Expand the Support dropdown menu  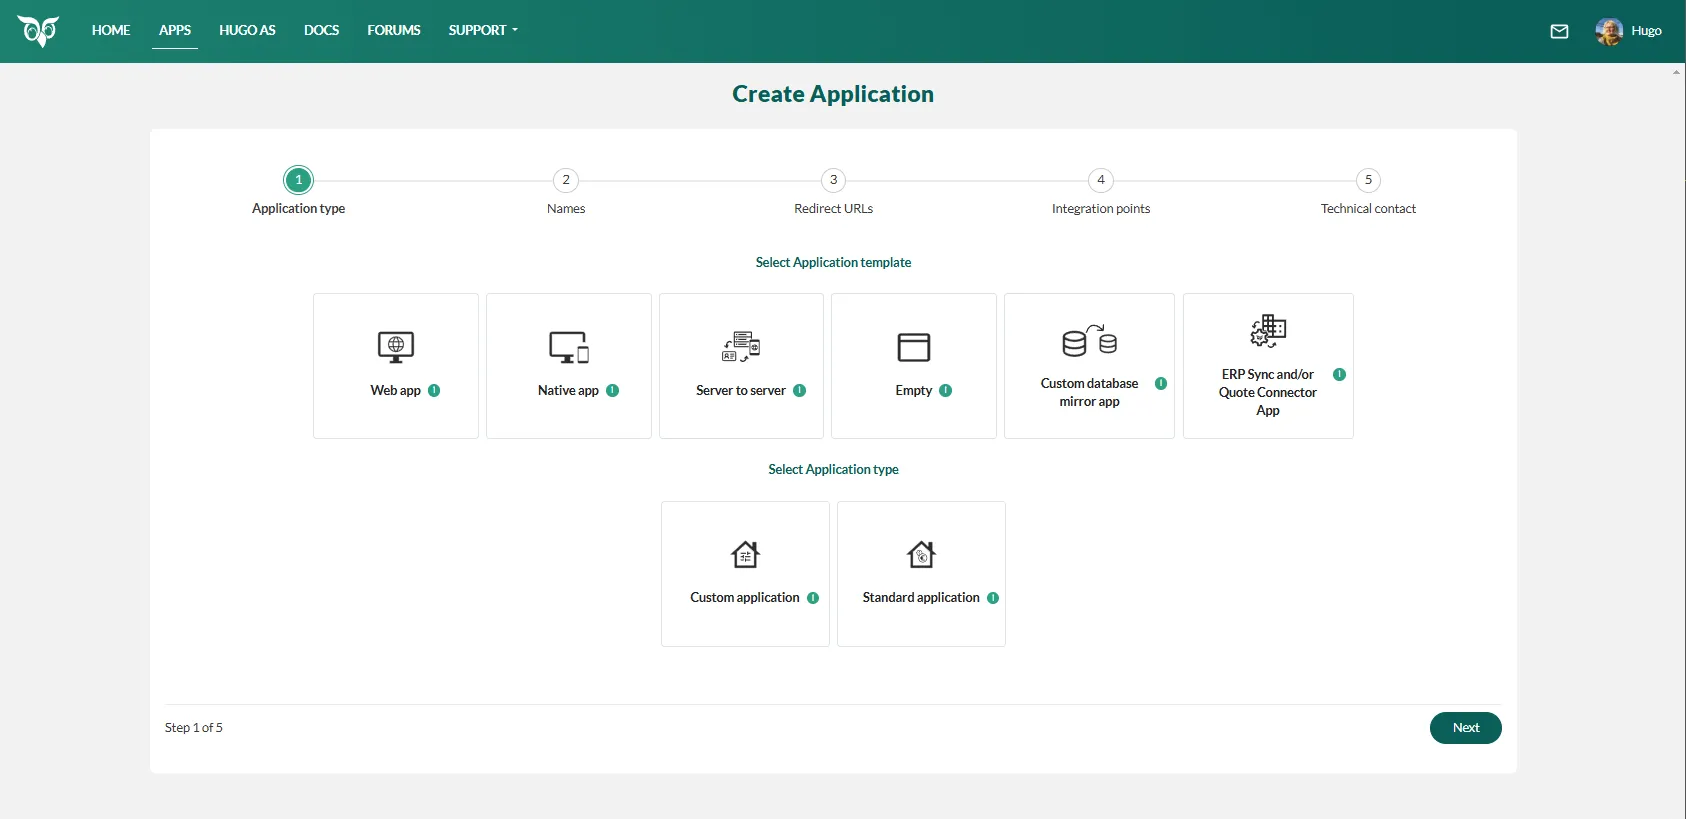coord(483,30)
